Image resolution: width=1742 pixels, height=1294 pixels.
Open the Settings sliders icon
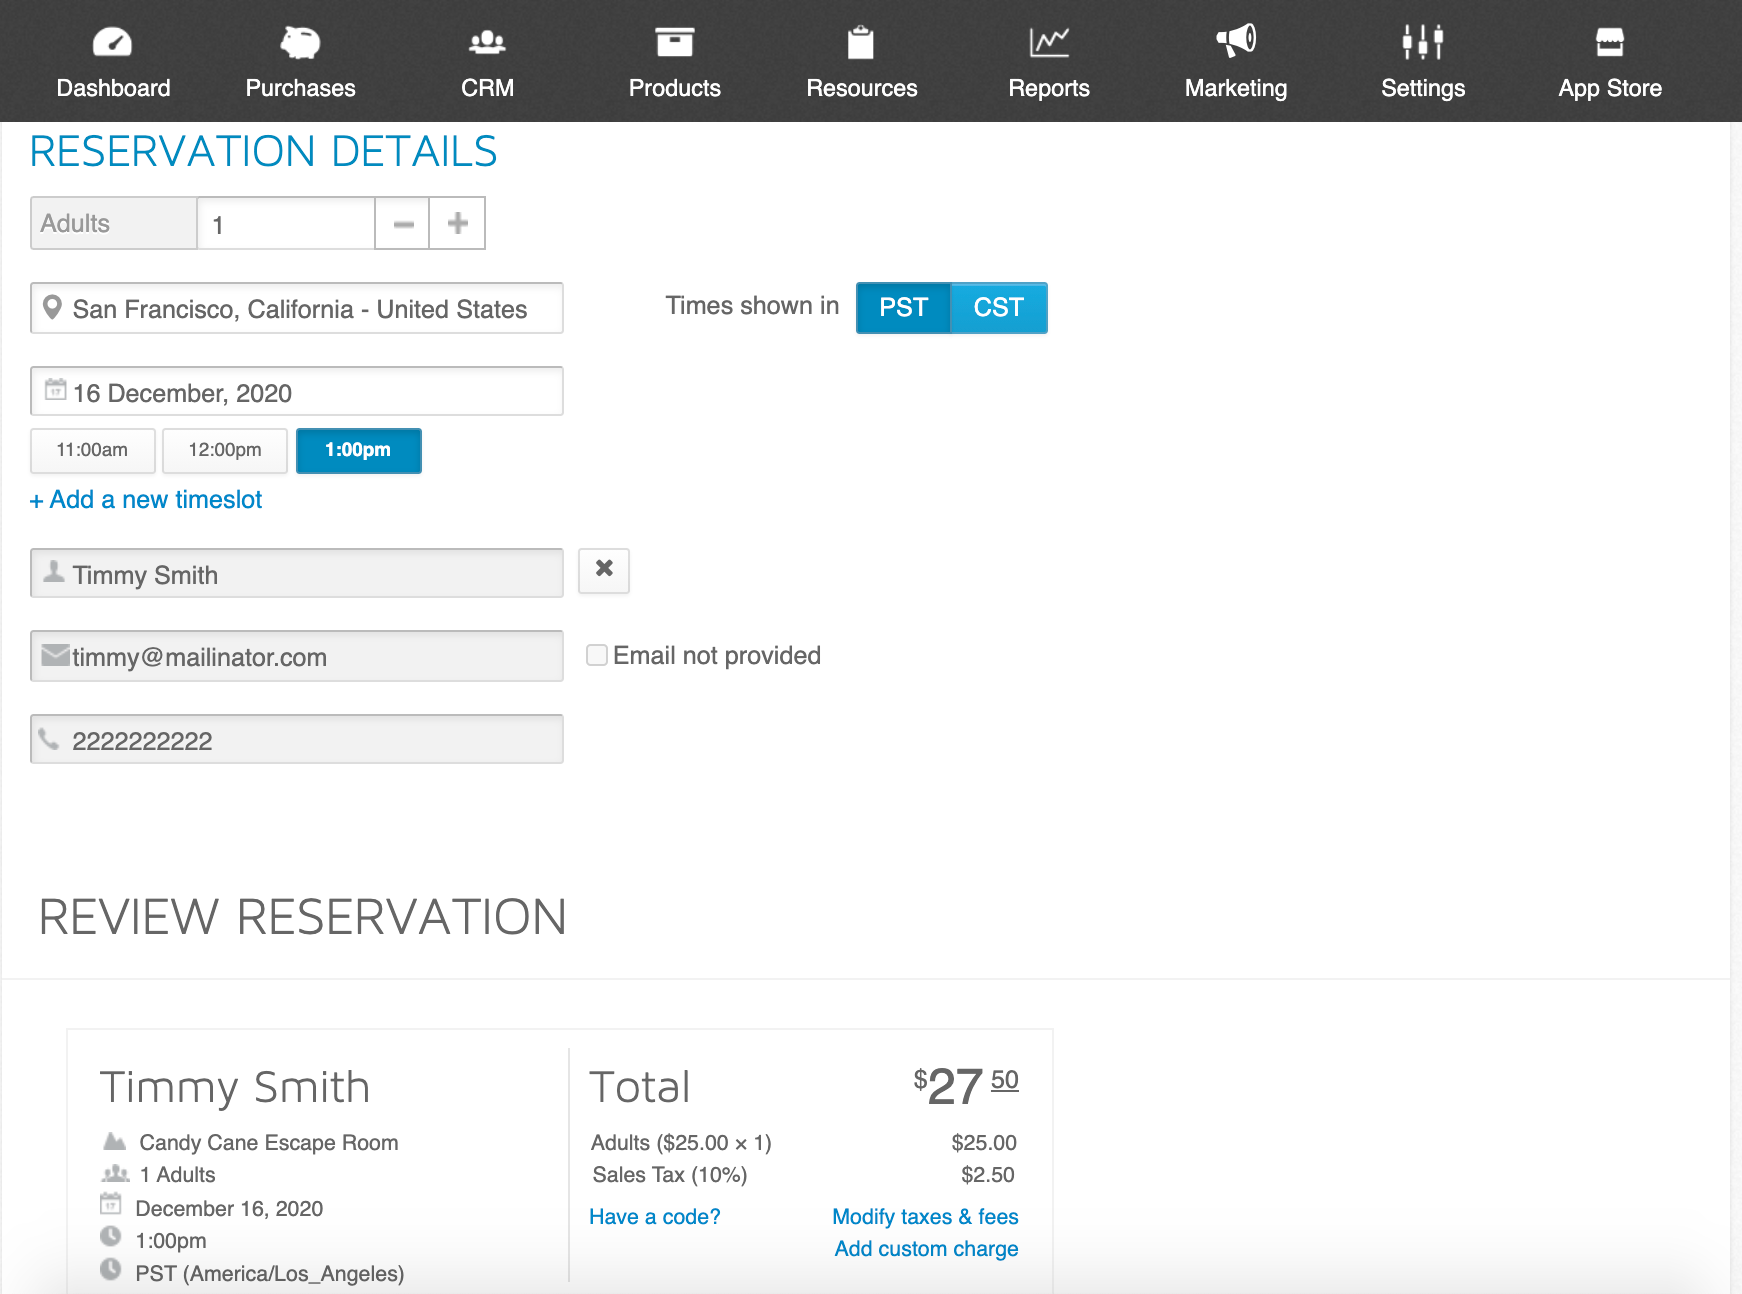(x=1423, y=42)
